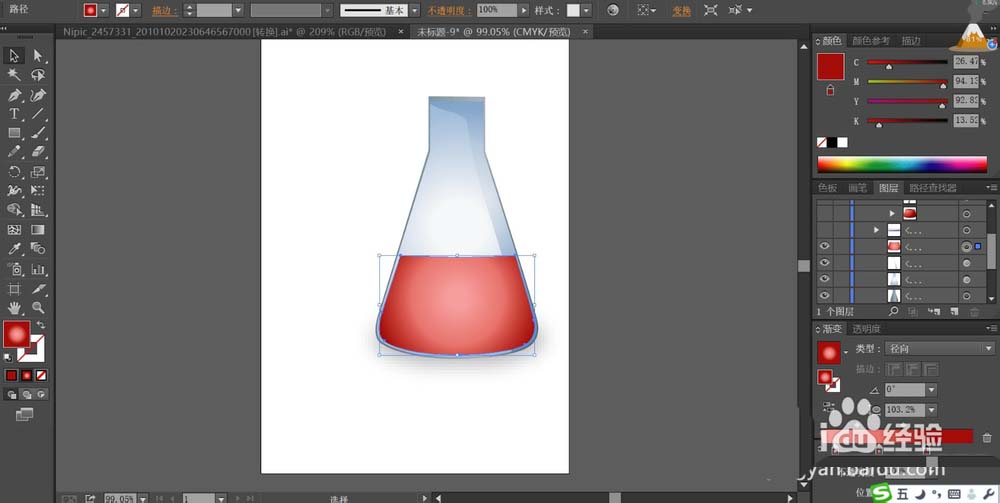Switch to 透明度 panel tab
The height and width of the screenshot is (503, 1000).
866,329
